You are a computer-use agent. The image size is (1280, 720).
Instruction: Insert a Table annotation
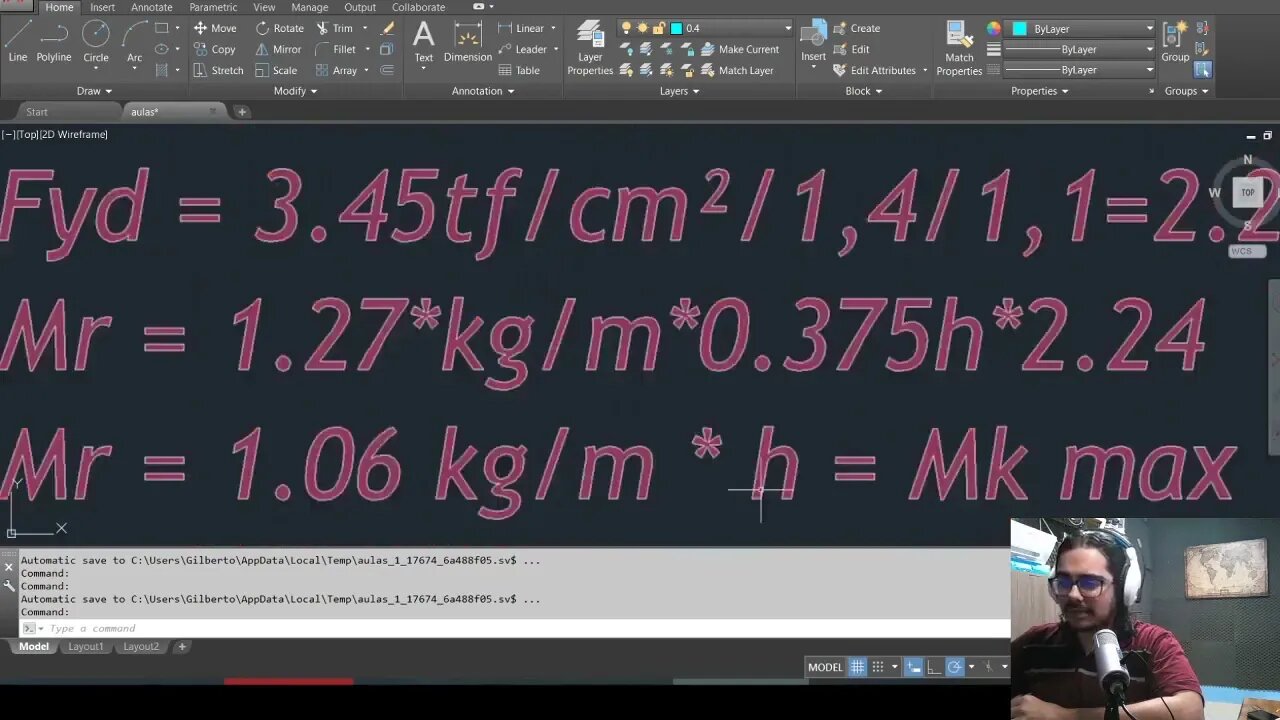point(518,70)
